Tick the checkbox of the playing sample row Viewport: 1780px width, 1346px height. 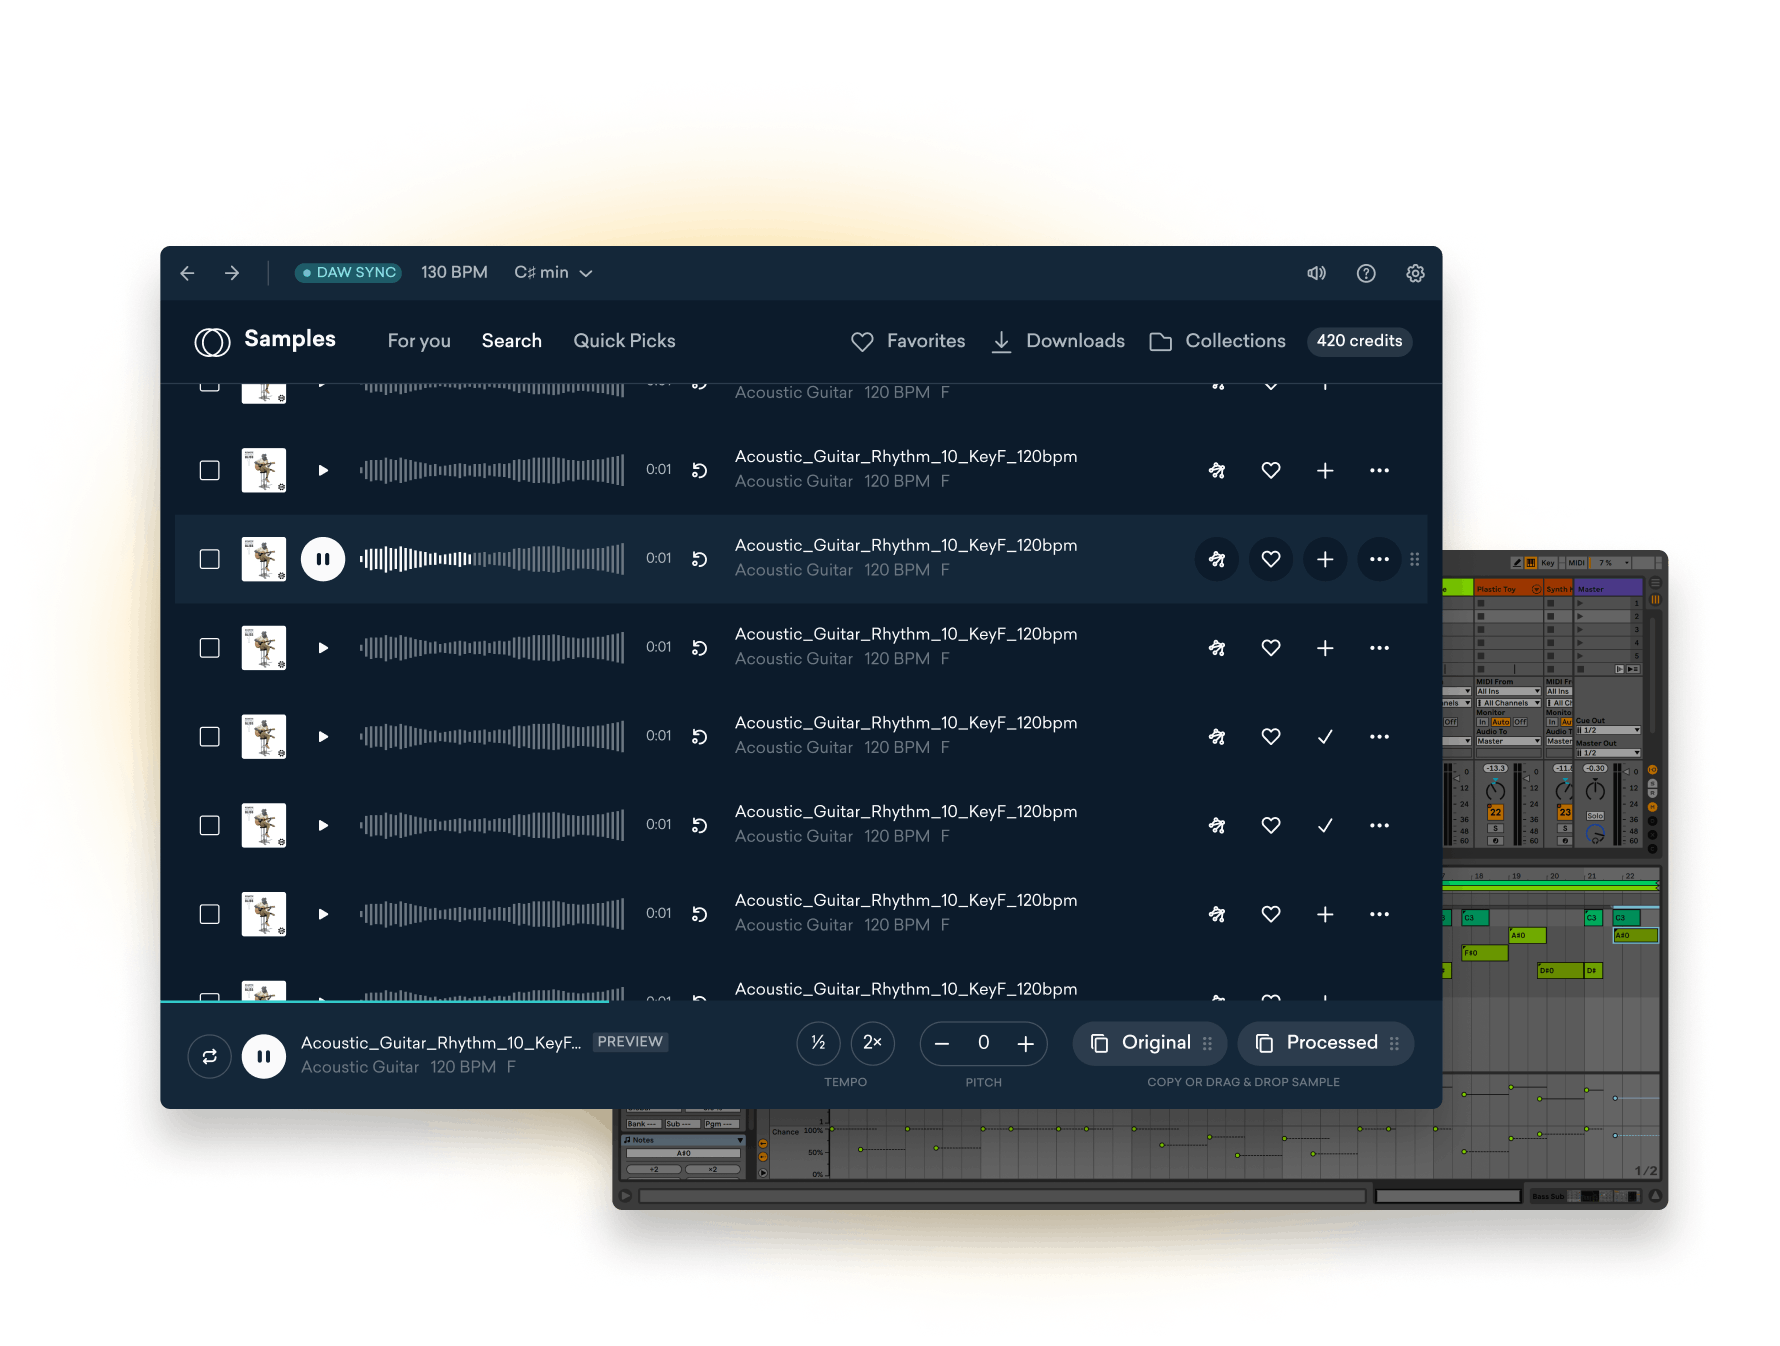tap(209, 559)
